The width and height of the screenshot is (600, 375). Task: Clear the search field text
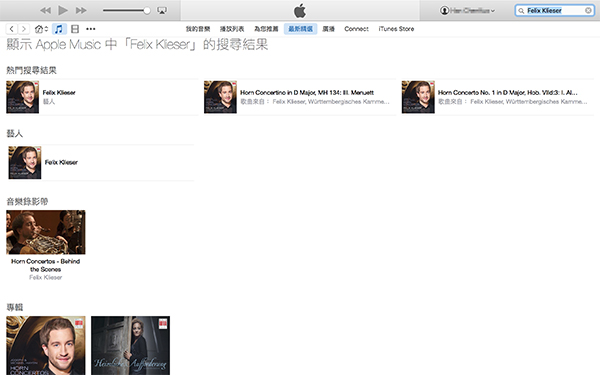tap(588, 11)
